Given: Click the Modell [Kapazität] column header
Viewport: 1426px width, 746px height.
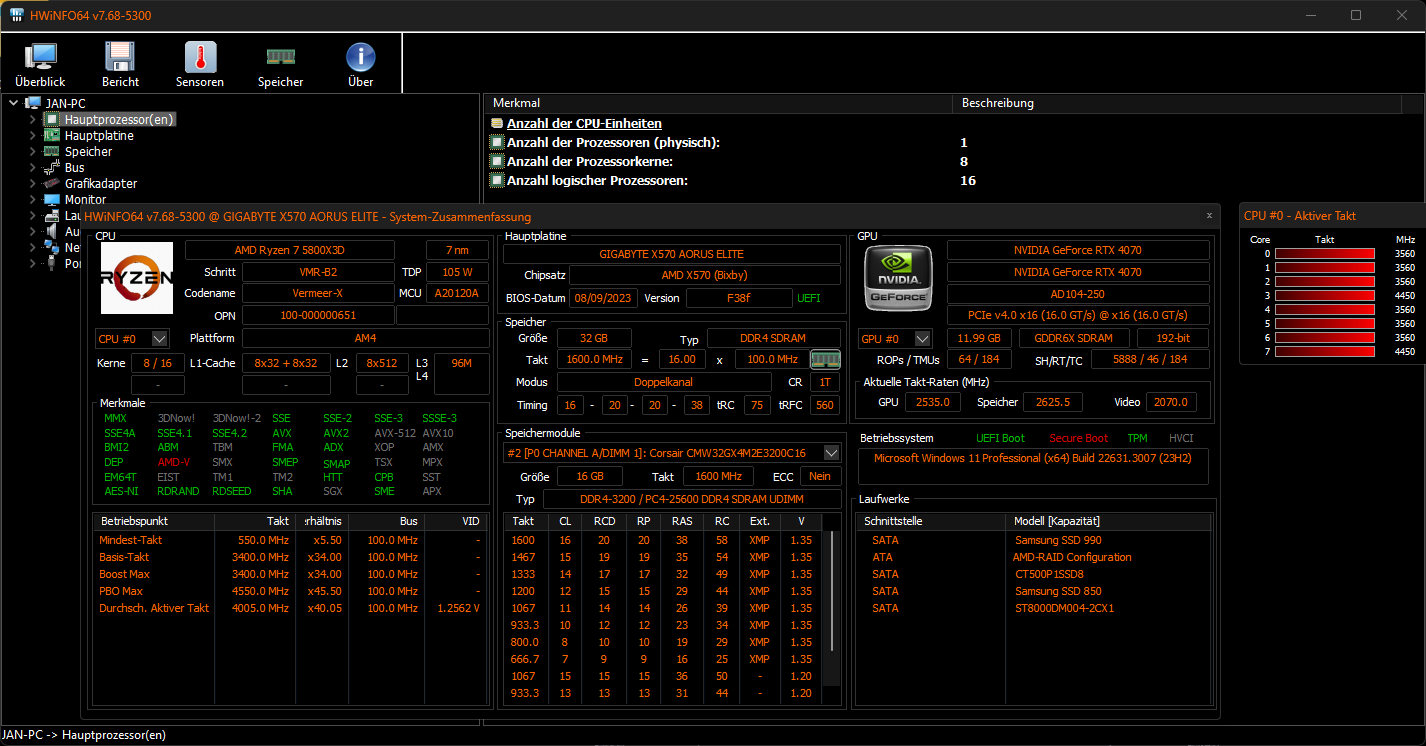Looking at the screenshot, I should coord(1107,521).
